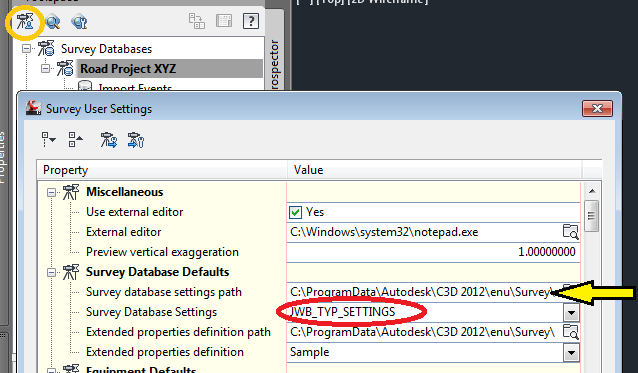Click scroll up arrow in settings list
Viewport: 638px width, 373px height.
[x=592, y=191]
